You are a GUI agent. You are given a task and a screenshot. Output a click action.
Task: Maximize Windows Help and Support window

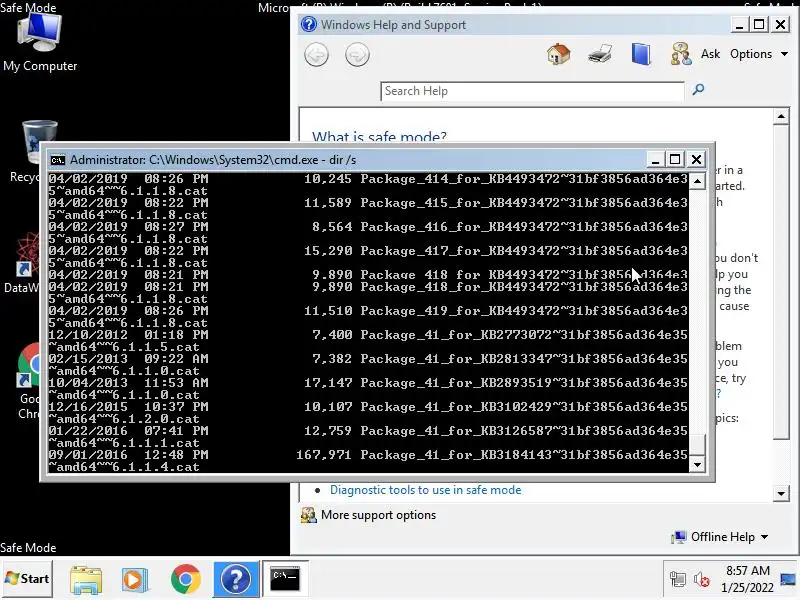coord(759,24)
